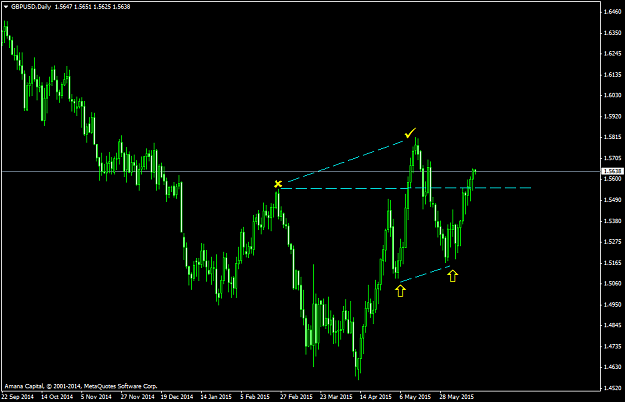Viewport: 625px width, 402px height.
Task: Click the 1.5920 price axis label
Action: coord(612,116)
